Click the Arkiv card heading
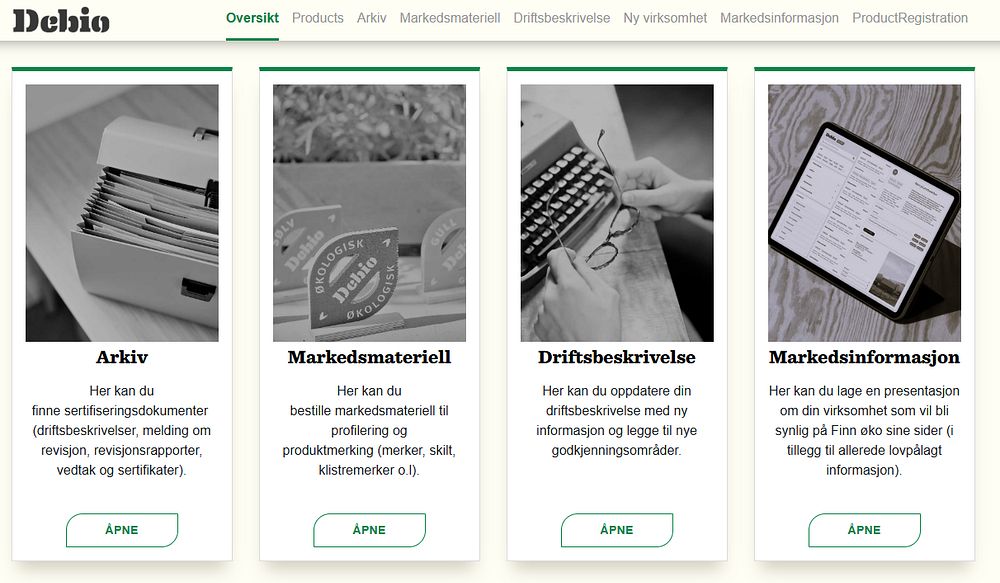The height and width of the screenshot is (583, 1000). (122, 357)
